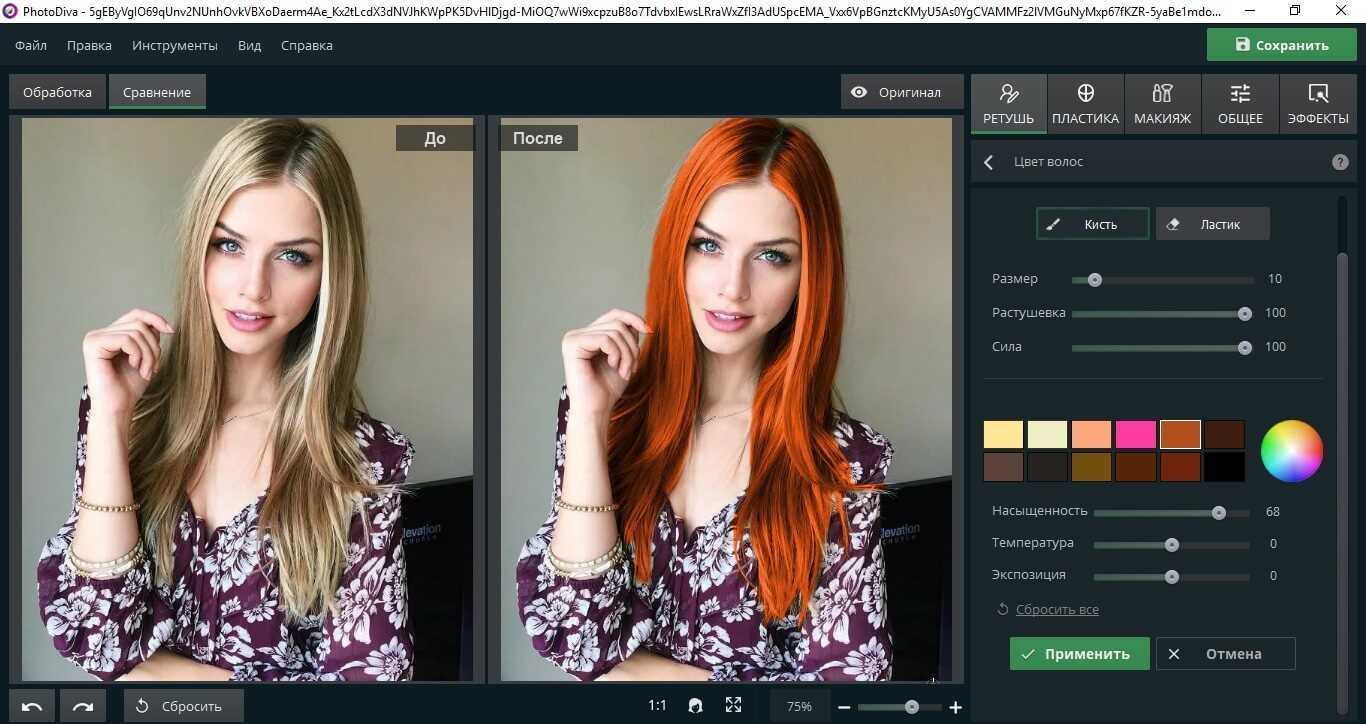Open the Пластика sculpt panel

pos(1085,104)
